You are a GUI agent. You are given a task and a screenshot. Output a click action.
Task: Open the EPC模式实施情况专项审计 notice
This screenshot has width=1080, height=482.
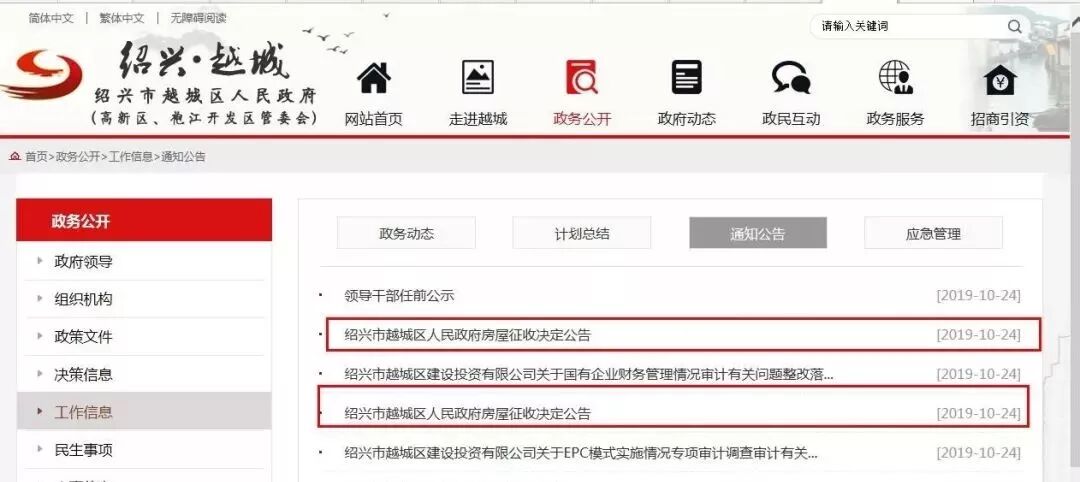tap(581, 453)
